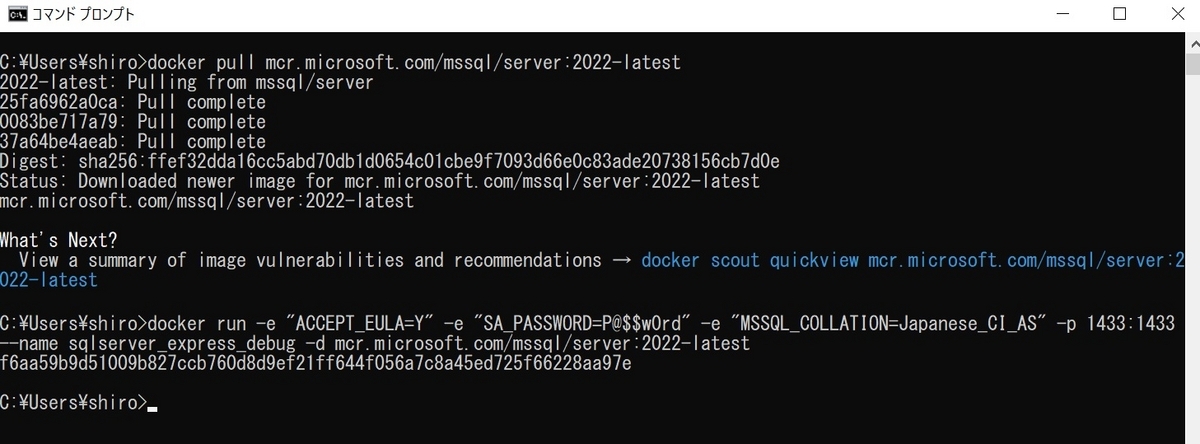Screen dimensions: 1200x444
Task: Click the What's Next? heading
Action: pyautogui.click(x=59, y=240)
